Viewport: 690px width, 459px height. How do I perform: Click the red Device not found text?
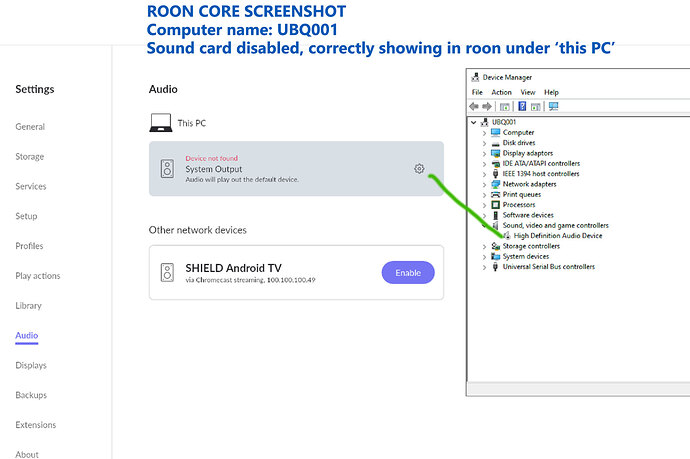pos(211,158)
